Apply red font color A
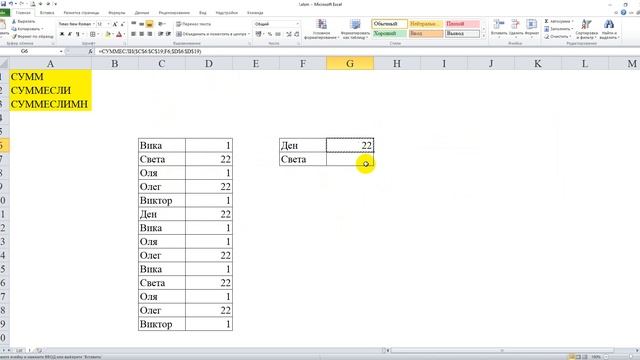Viewport: 640px width, 360px height. pos(119,34)
